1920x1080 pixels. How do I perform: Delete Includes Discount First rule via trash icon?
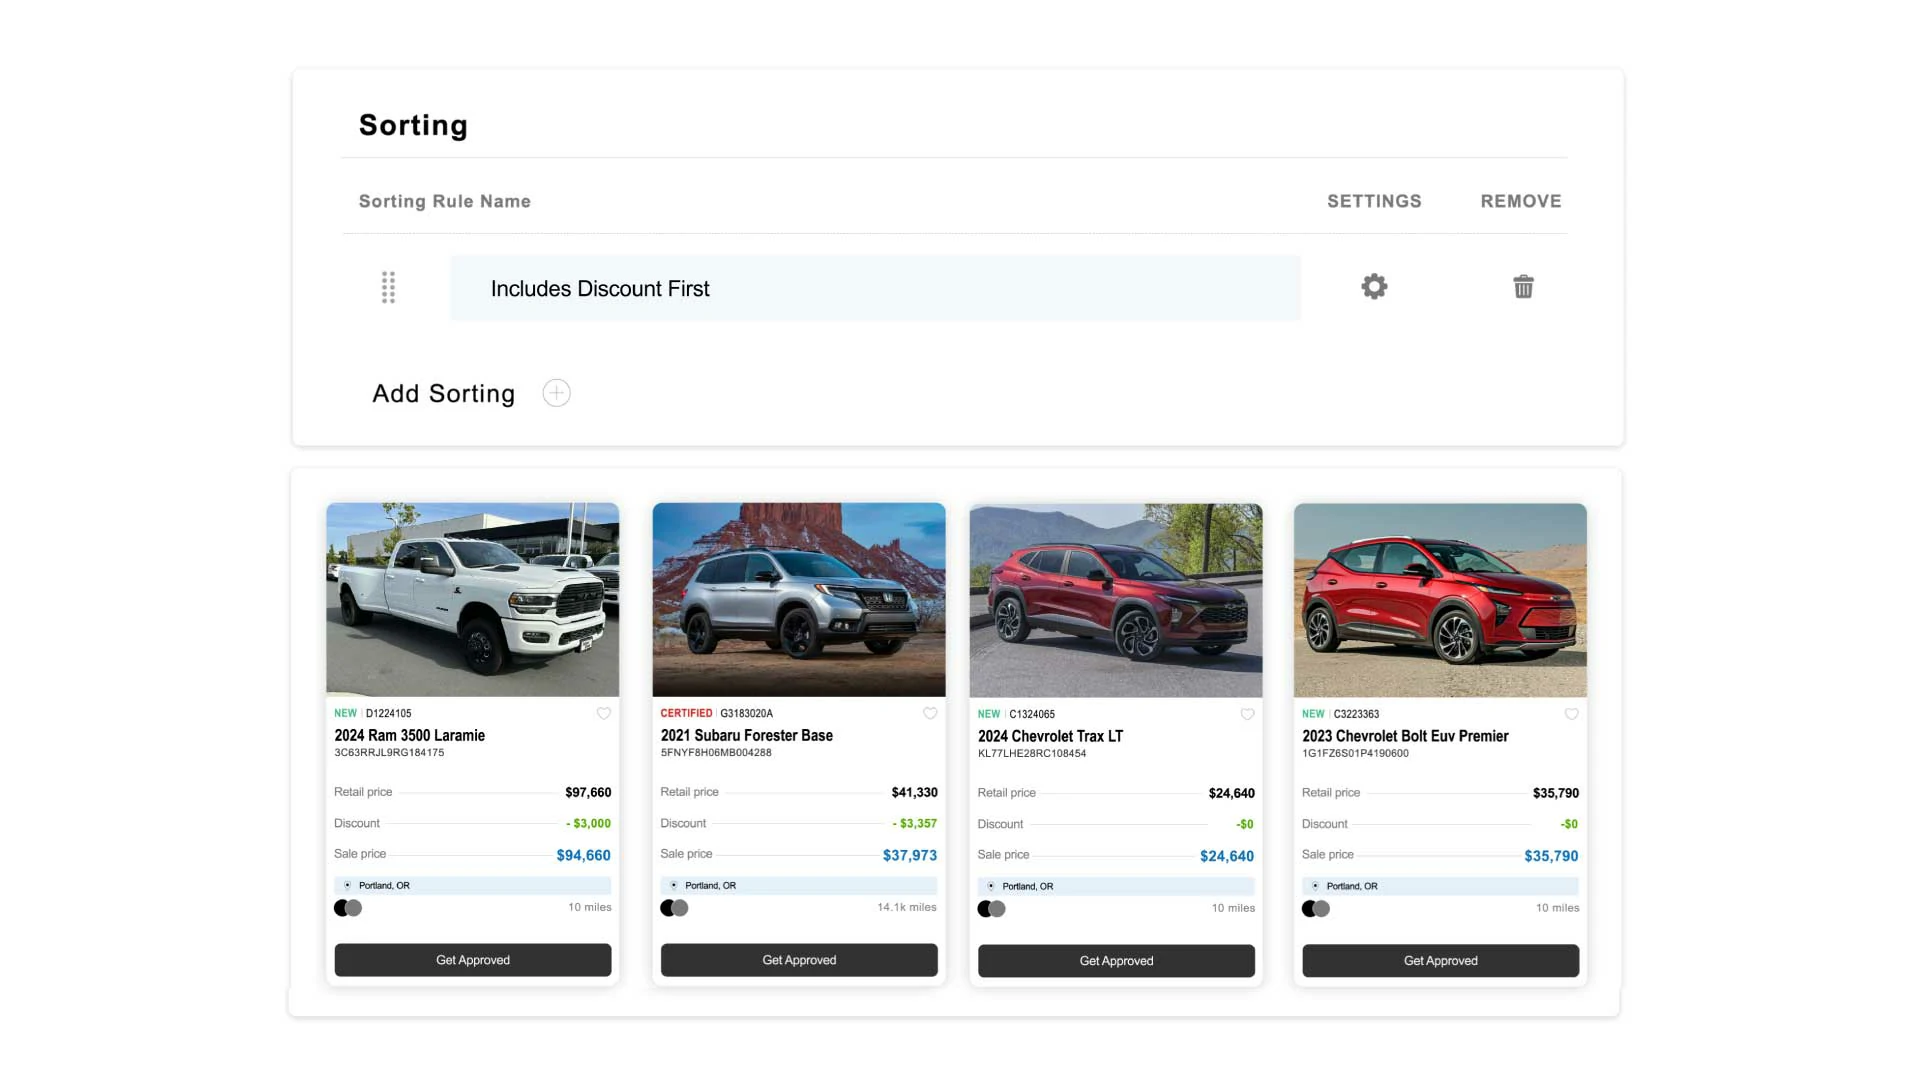(1523, 287)
